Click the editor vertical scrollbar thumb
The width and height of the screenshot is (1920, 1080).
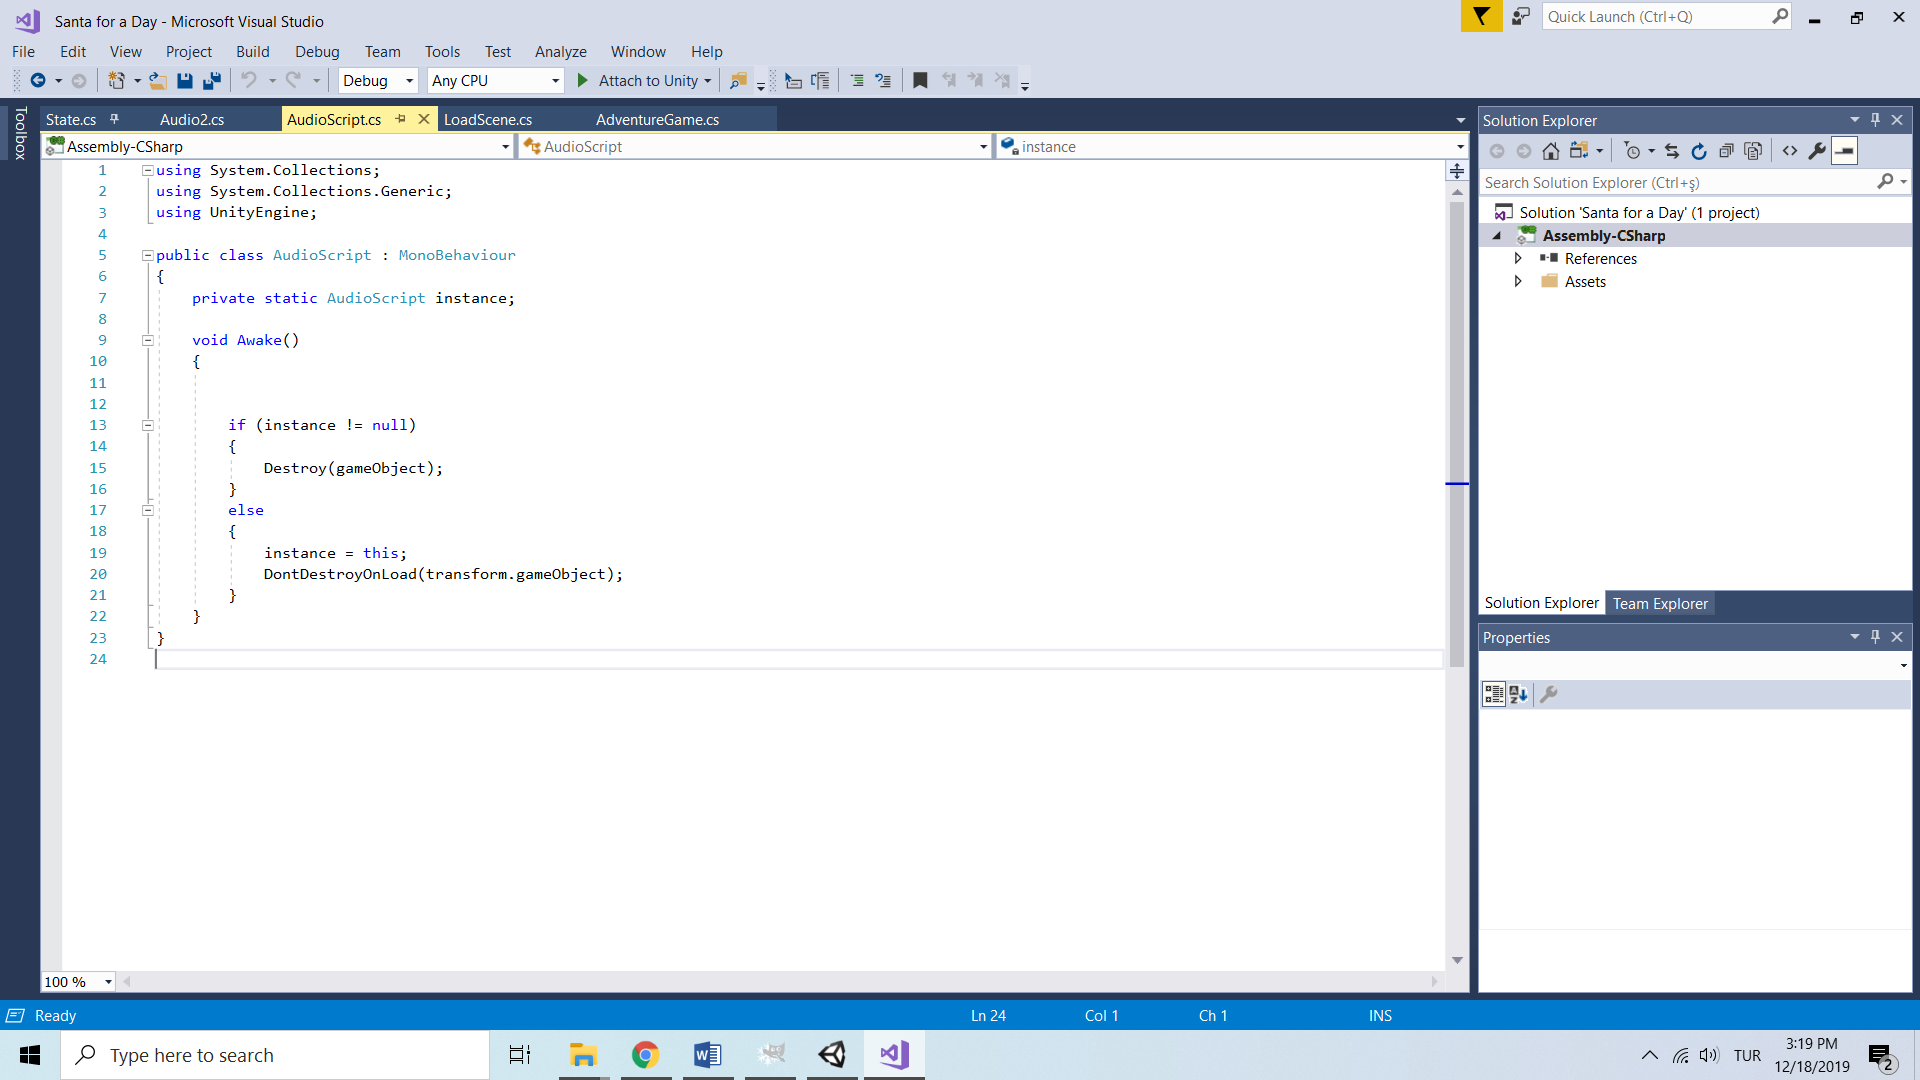1457,420
